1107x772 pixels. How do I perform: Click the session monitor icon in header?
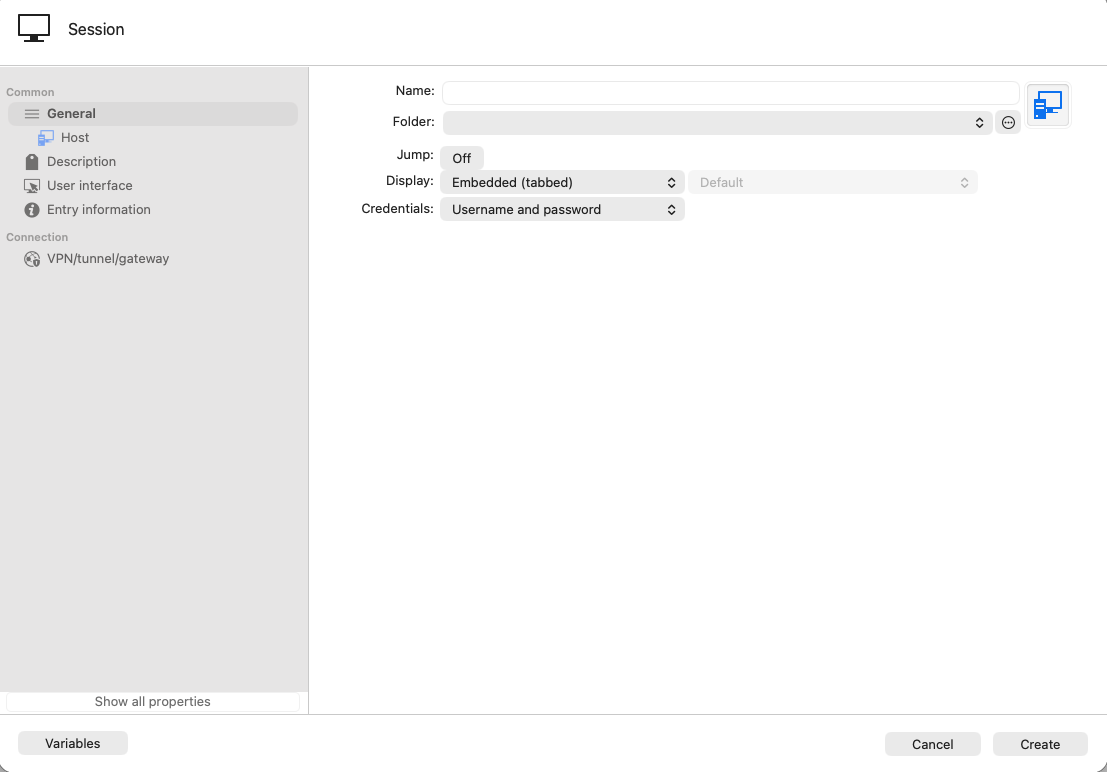click(x=34, y=28)
